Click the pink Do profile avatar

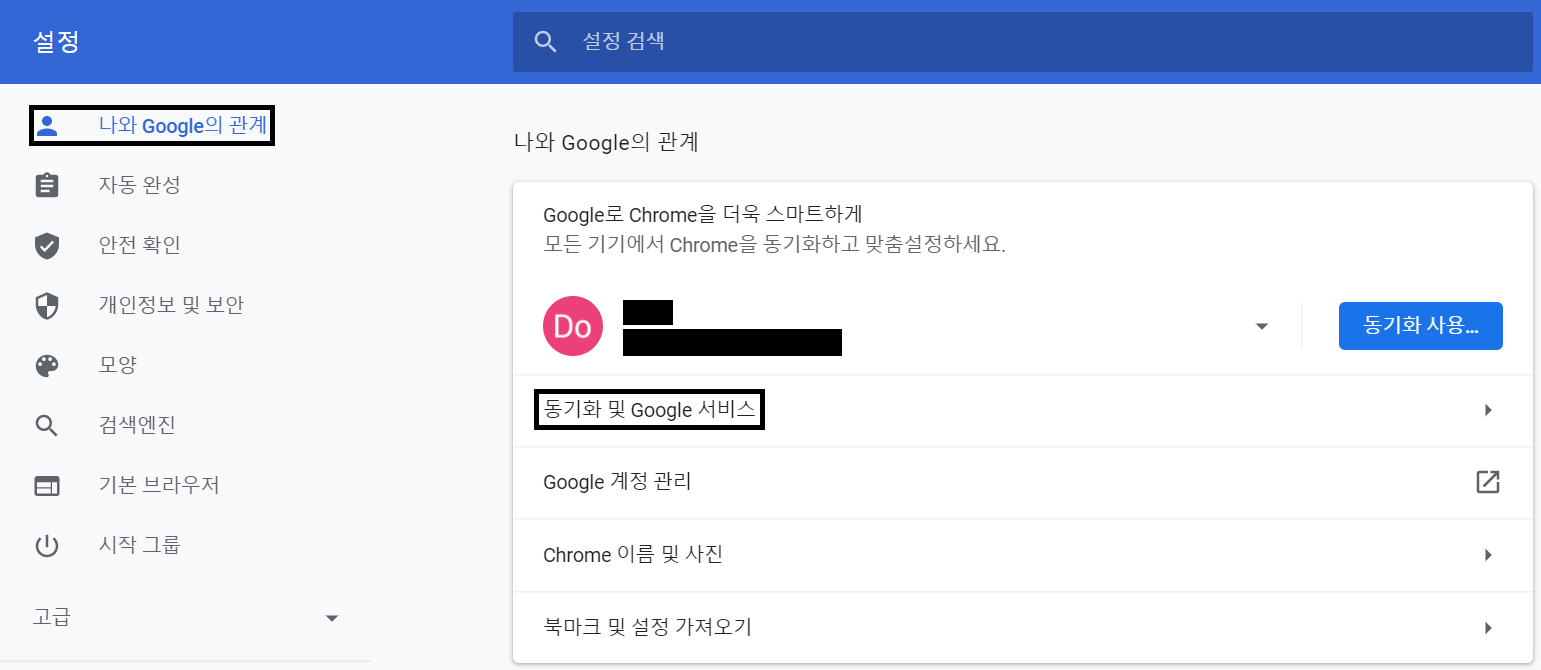572,326
